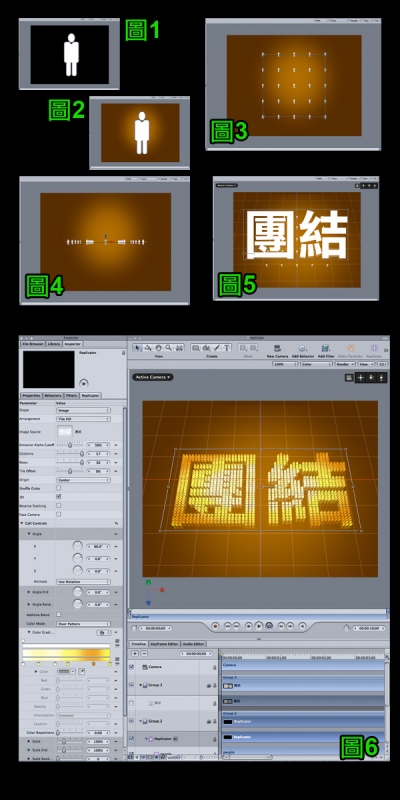Click the Camera layer lock icon
This screenshot has width=400, height=800.
tap(214, 667)
